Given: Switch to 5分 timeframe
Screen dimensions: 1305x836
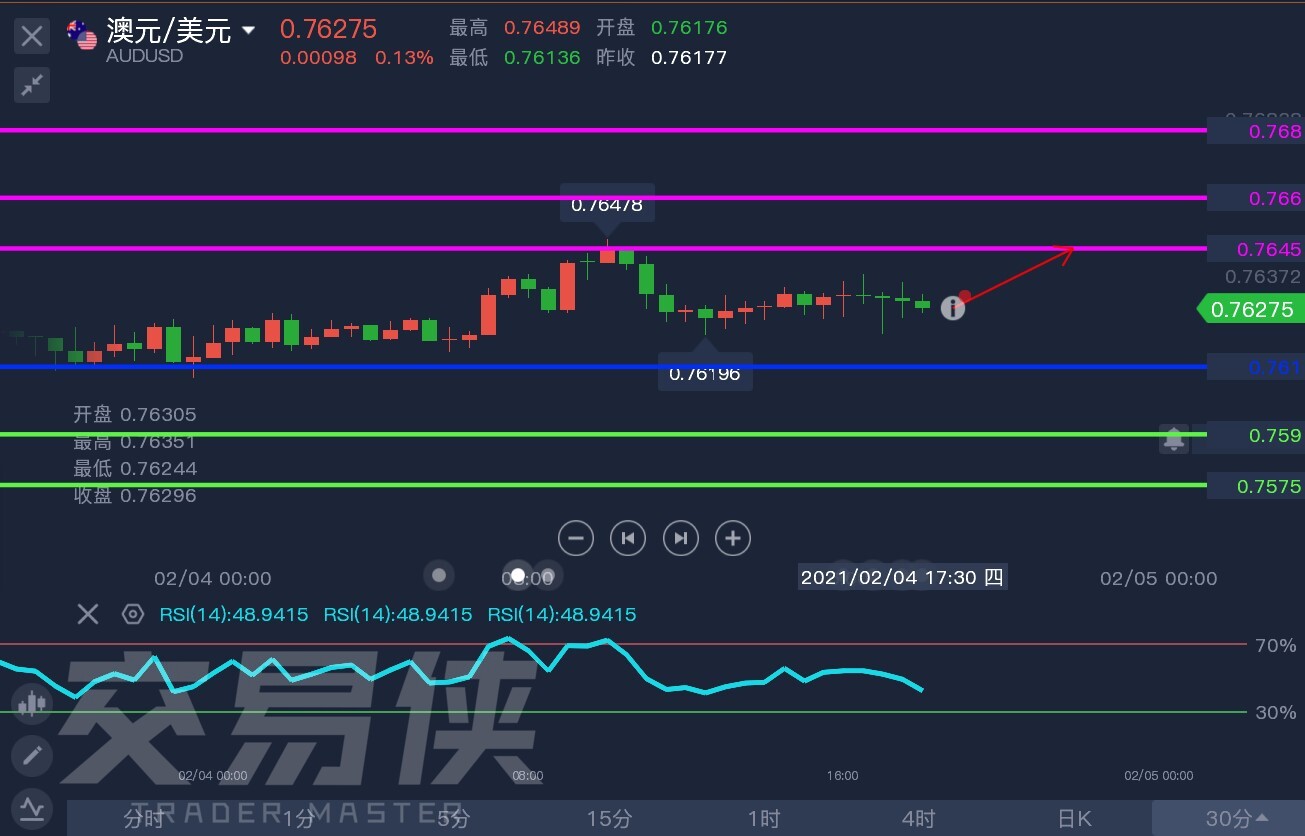Looking at the screenshot, I should point(453,819).
